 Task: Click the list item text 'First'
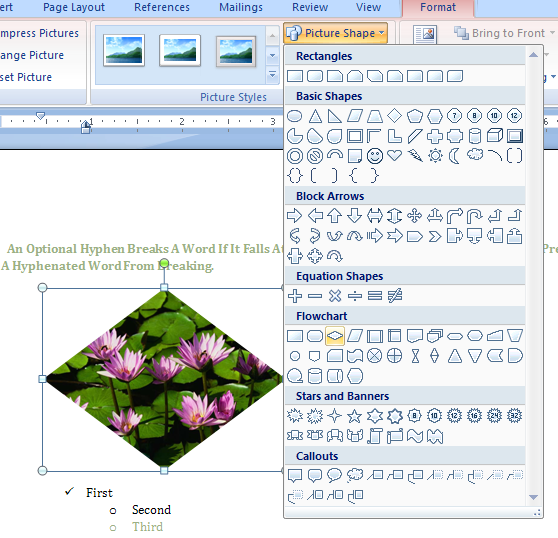[x=99, y=493]
